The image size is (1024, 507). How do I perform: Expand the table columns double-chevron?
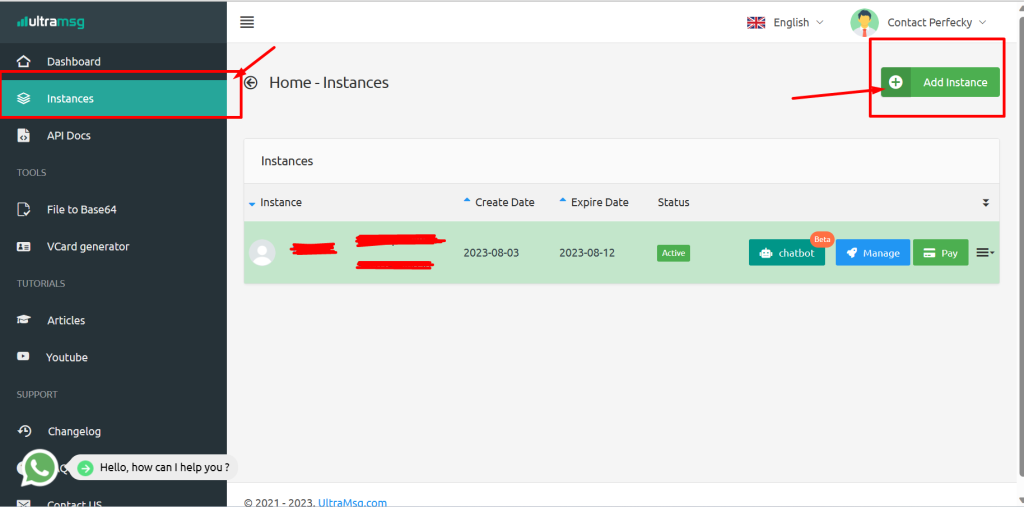pos(986,203)
